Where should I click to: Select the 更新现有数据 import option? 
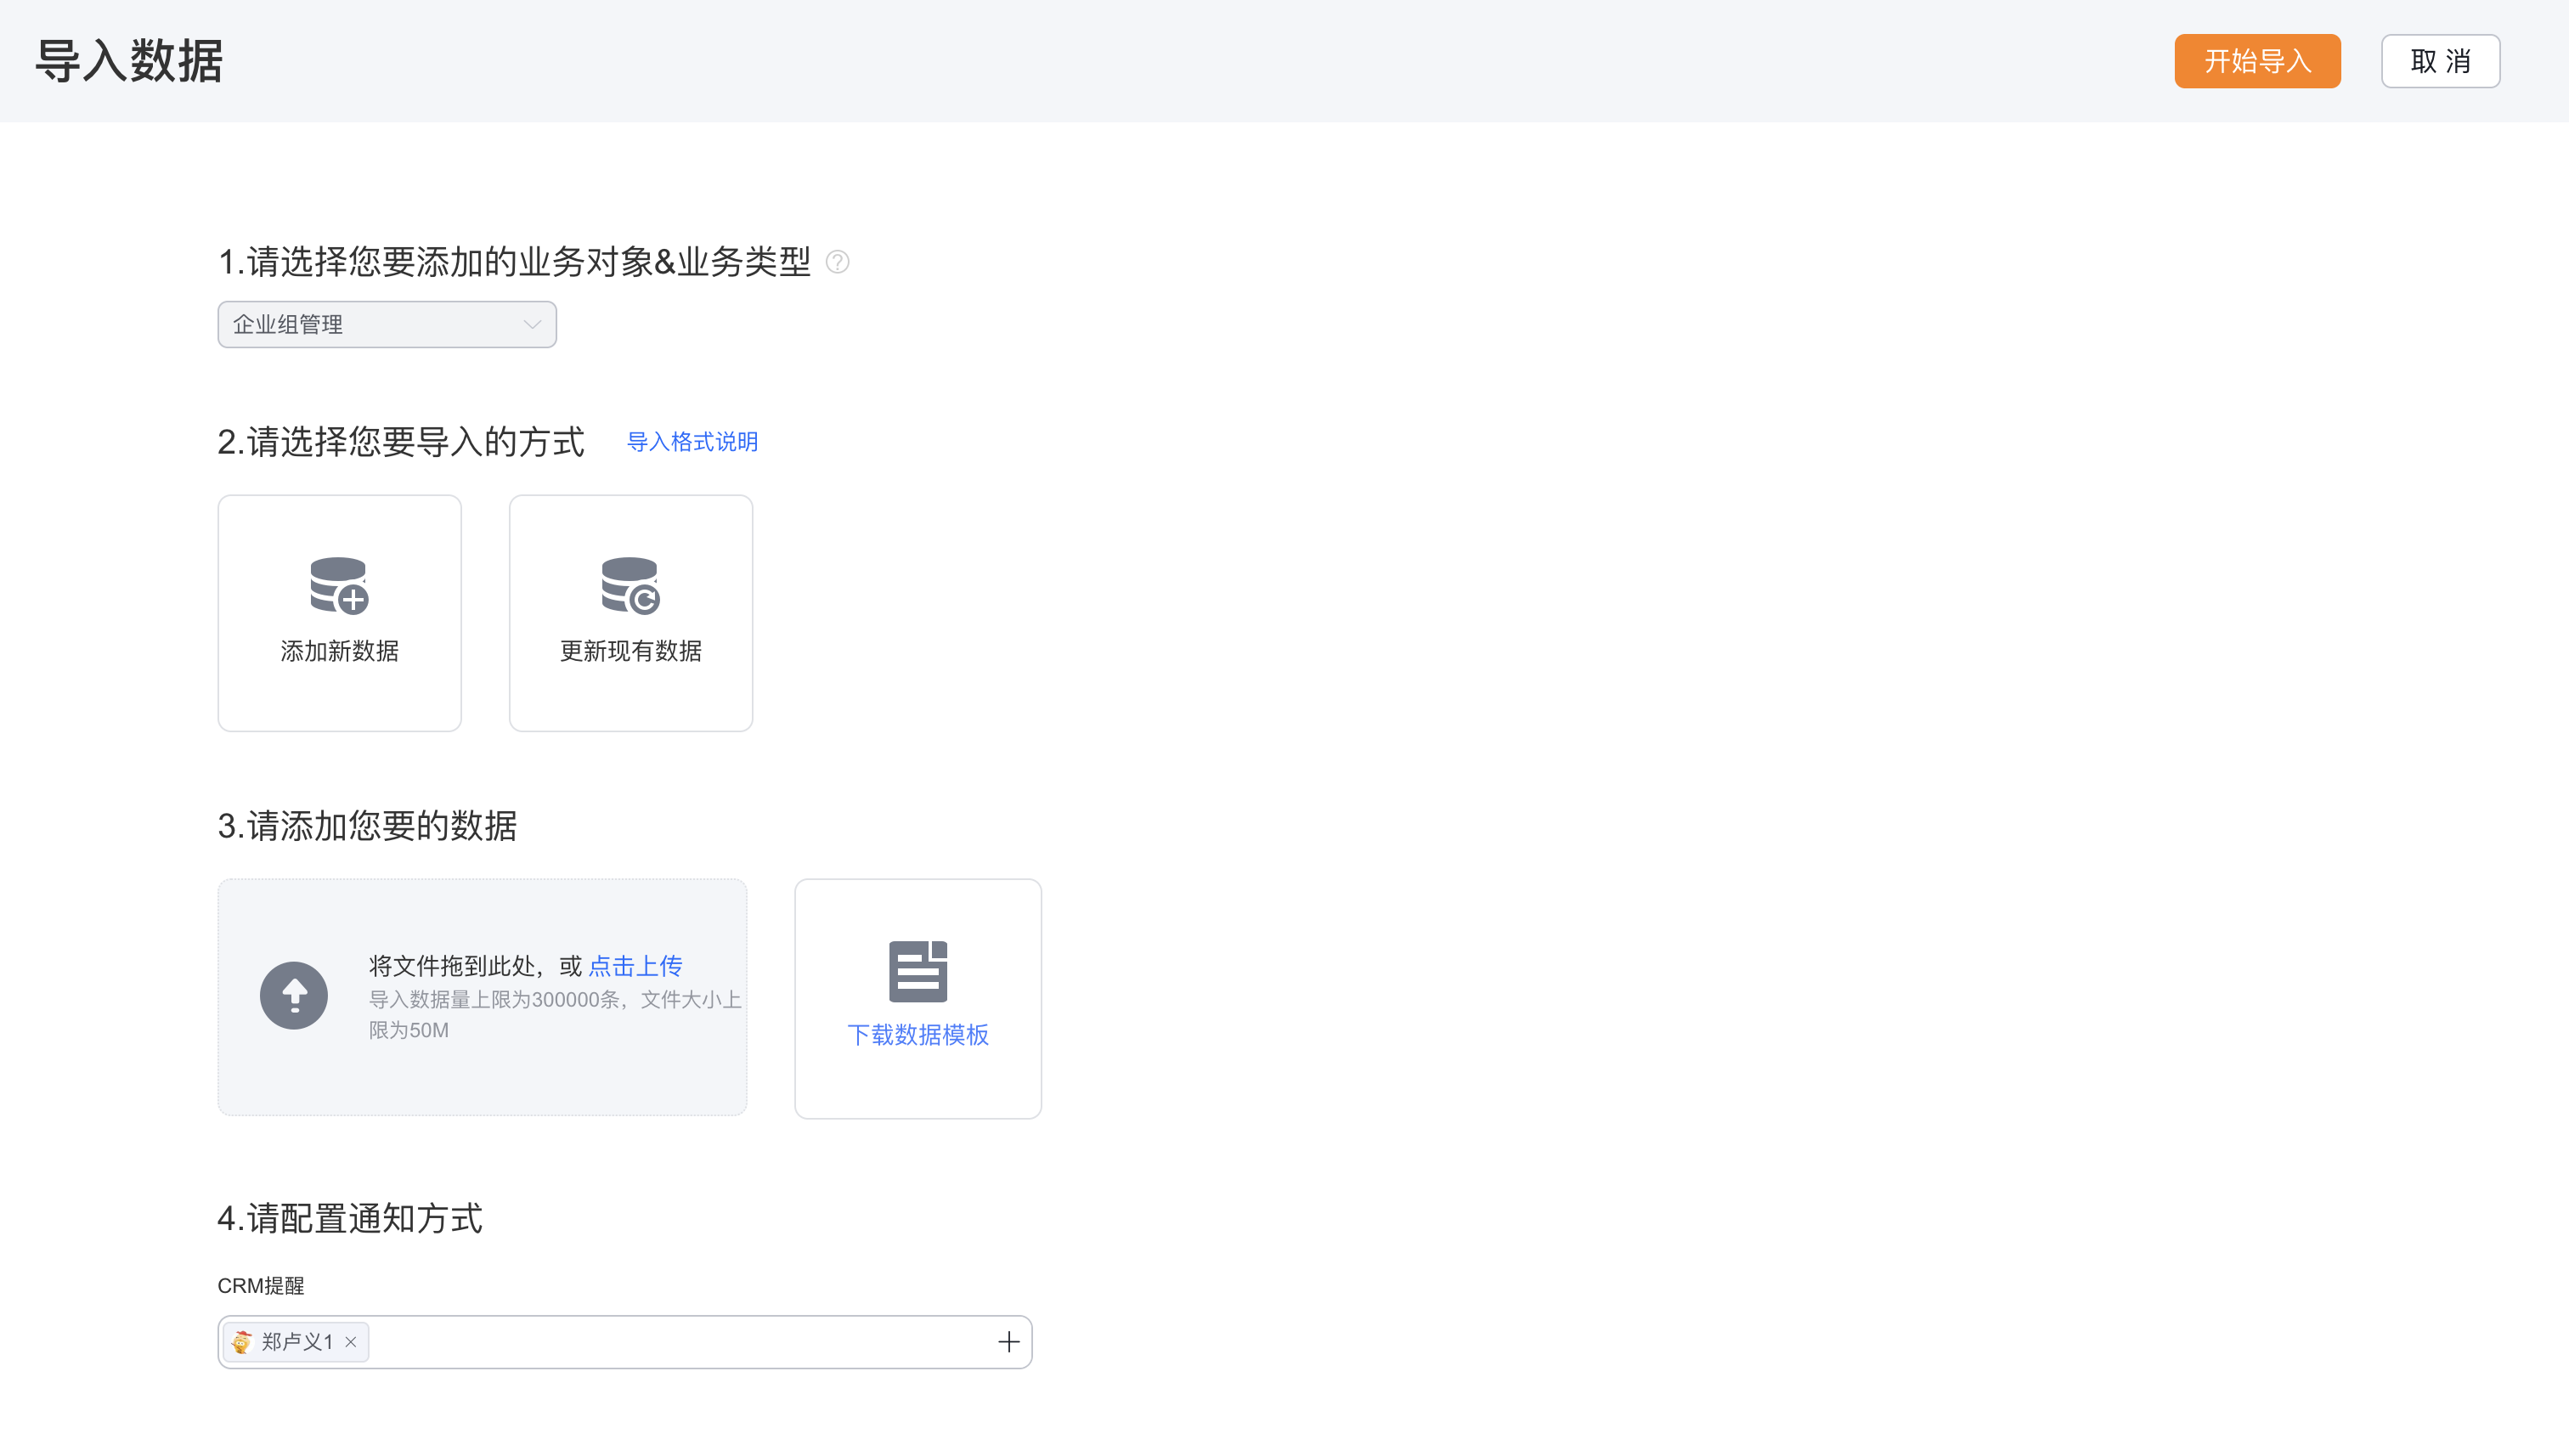pos(631,613)
